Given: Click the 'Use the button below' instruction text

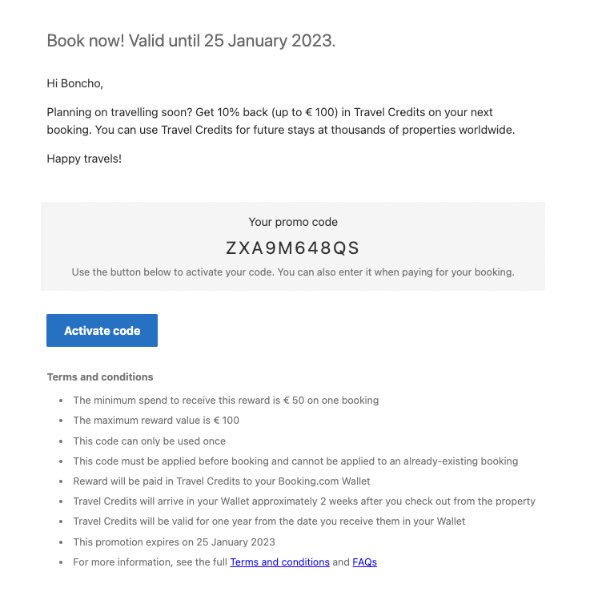Looking at the screenshot, I should (x=293, y=272).
